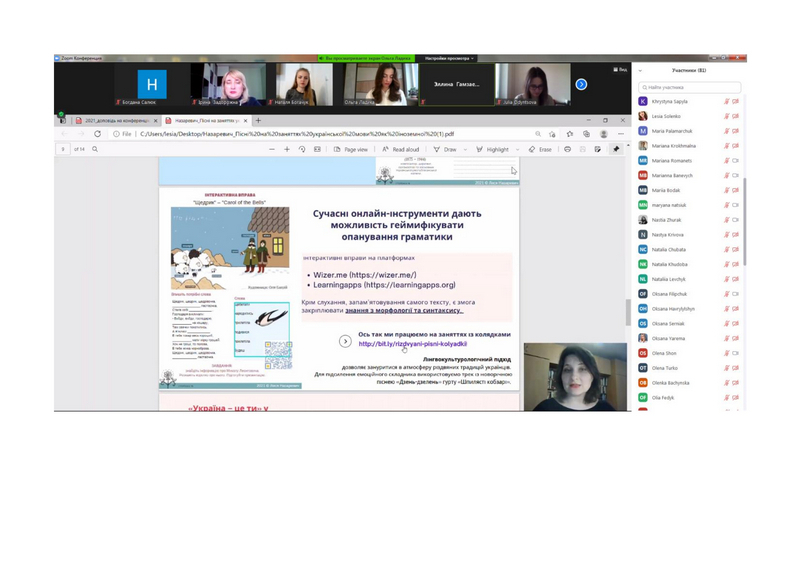Rotate the PDF page
Screen dimensions: 800x566
coord(302,149)
